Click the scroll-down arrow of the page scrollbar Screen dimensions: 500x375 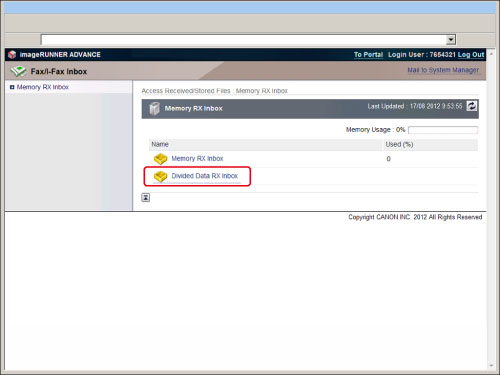pyautogui.click(x=491, y=366)
